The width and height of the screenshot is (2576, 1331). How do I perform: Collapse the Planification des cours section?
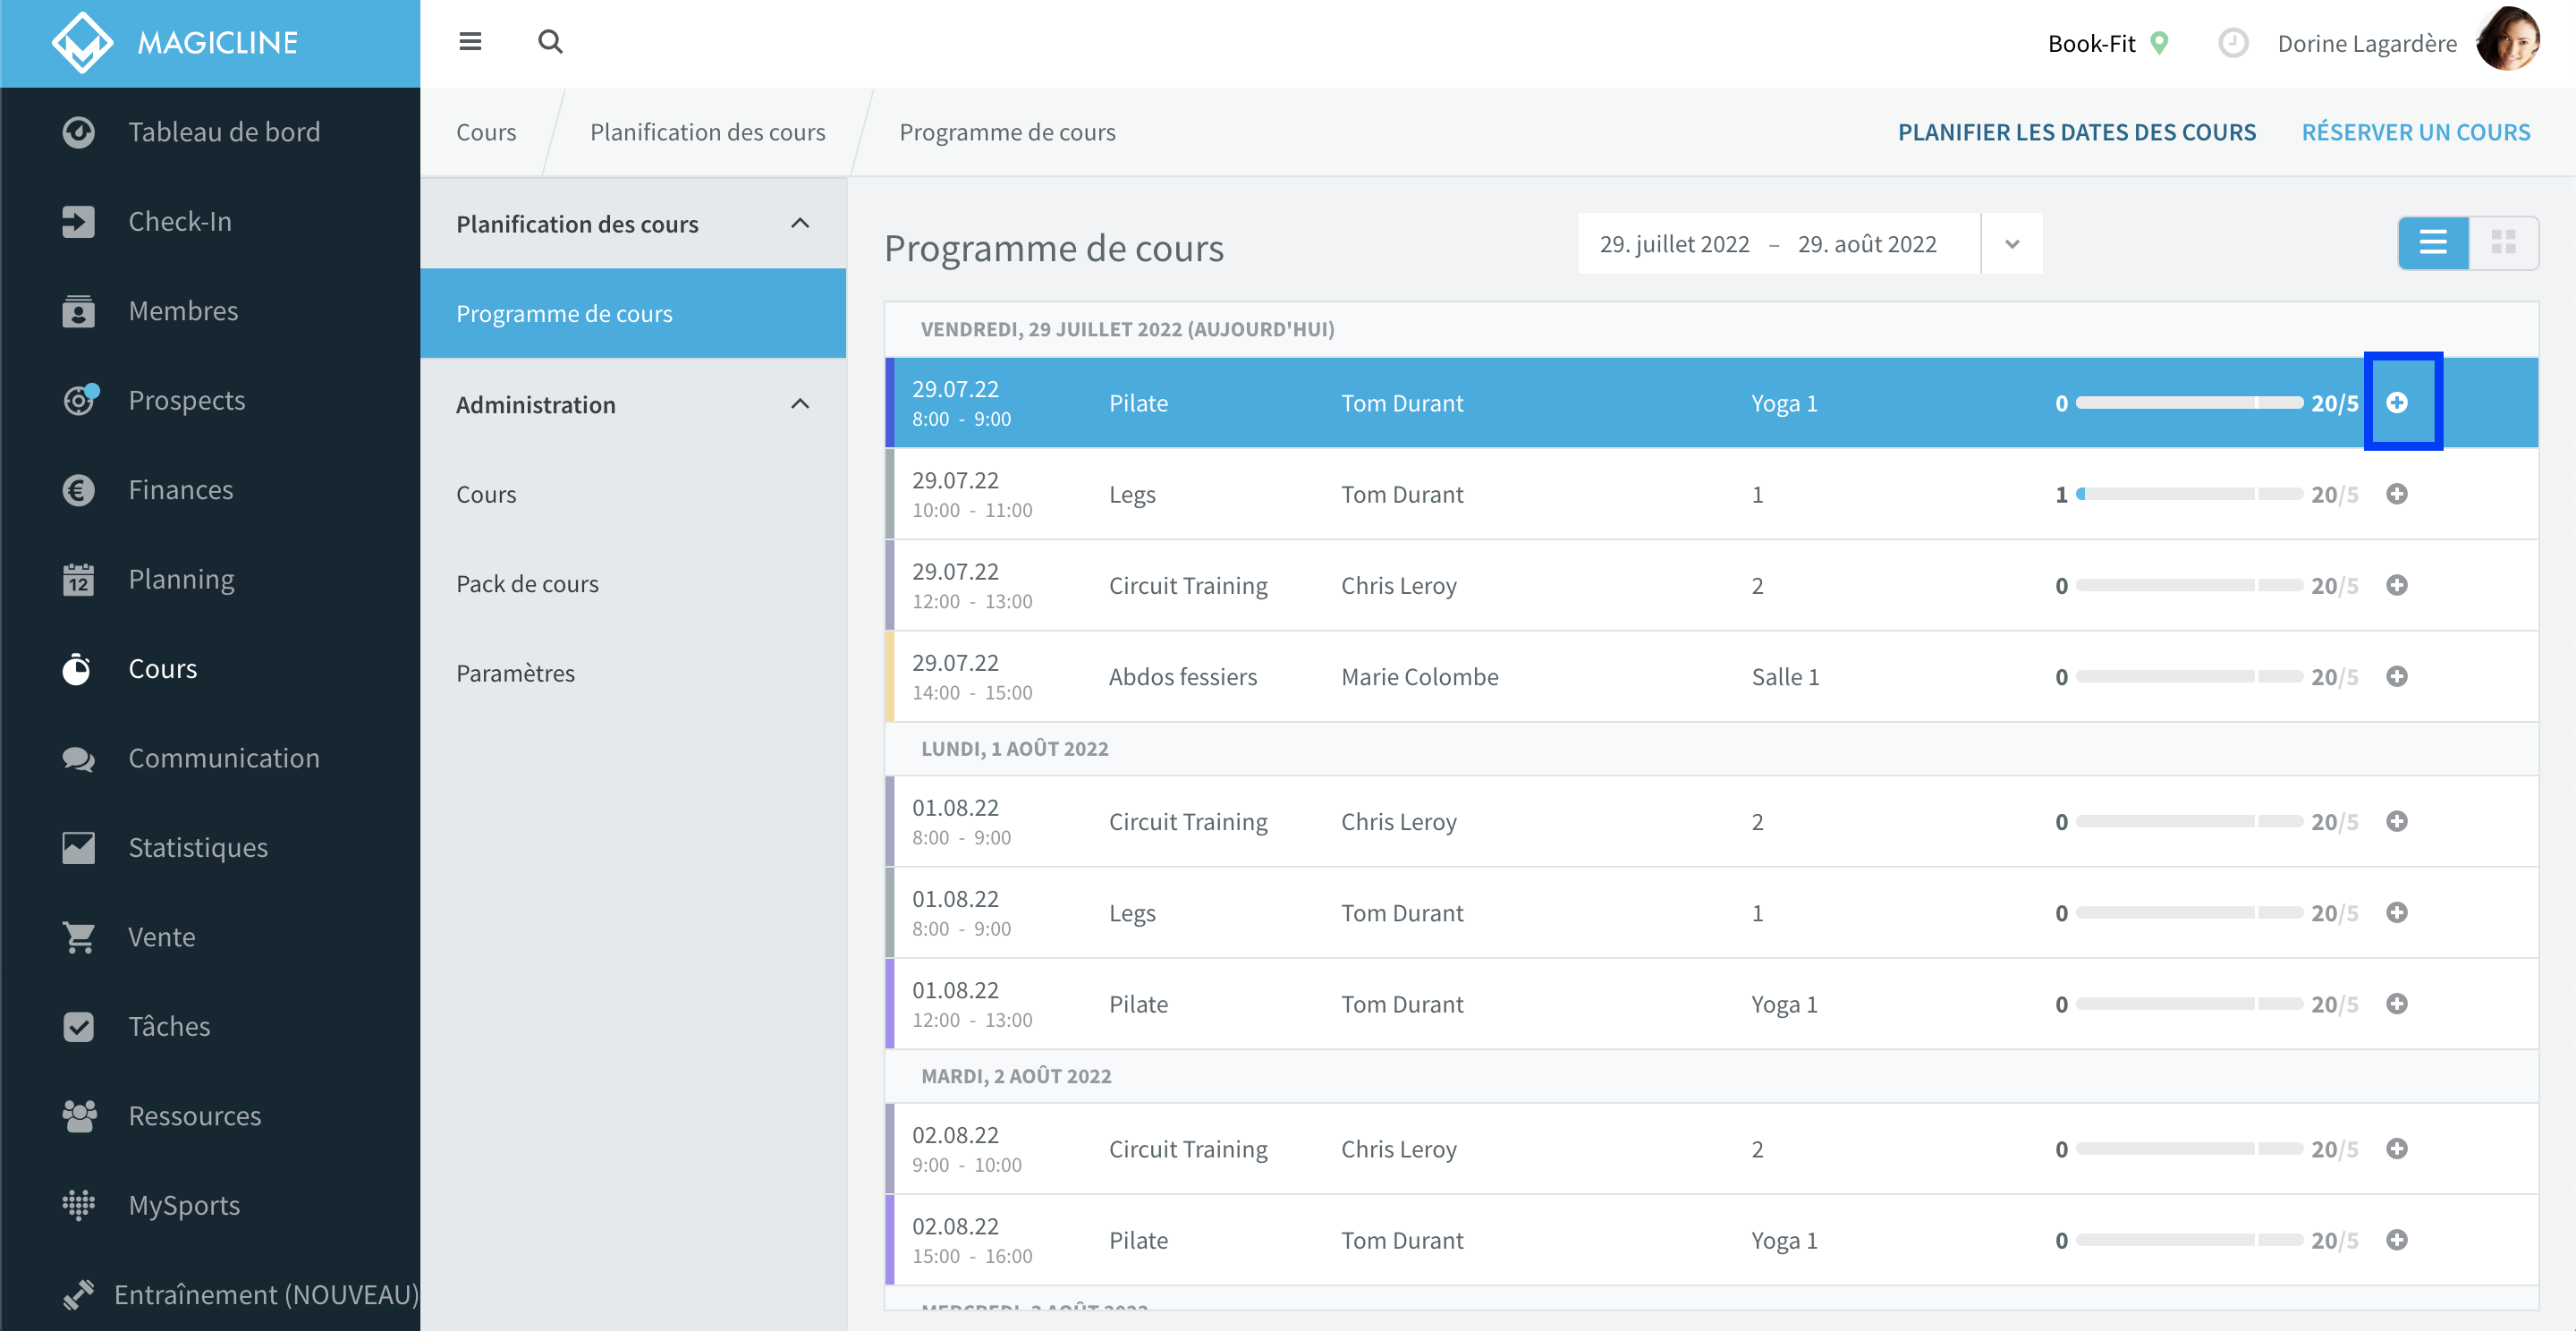coord(800,223)
